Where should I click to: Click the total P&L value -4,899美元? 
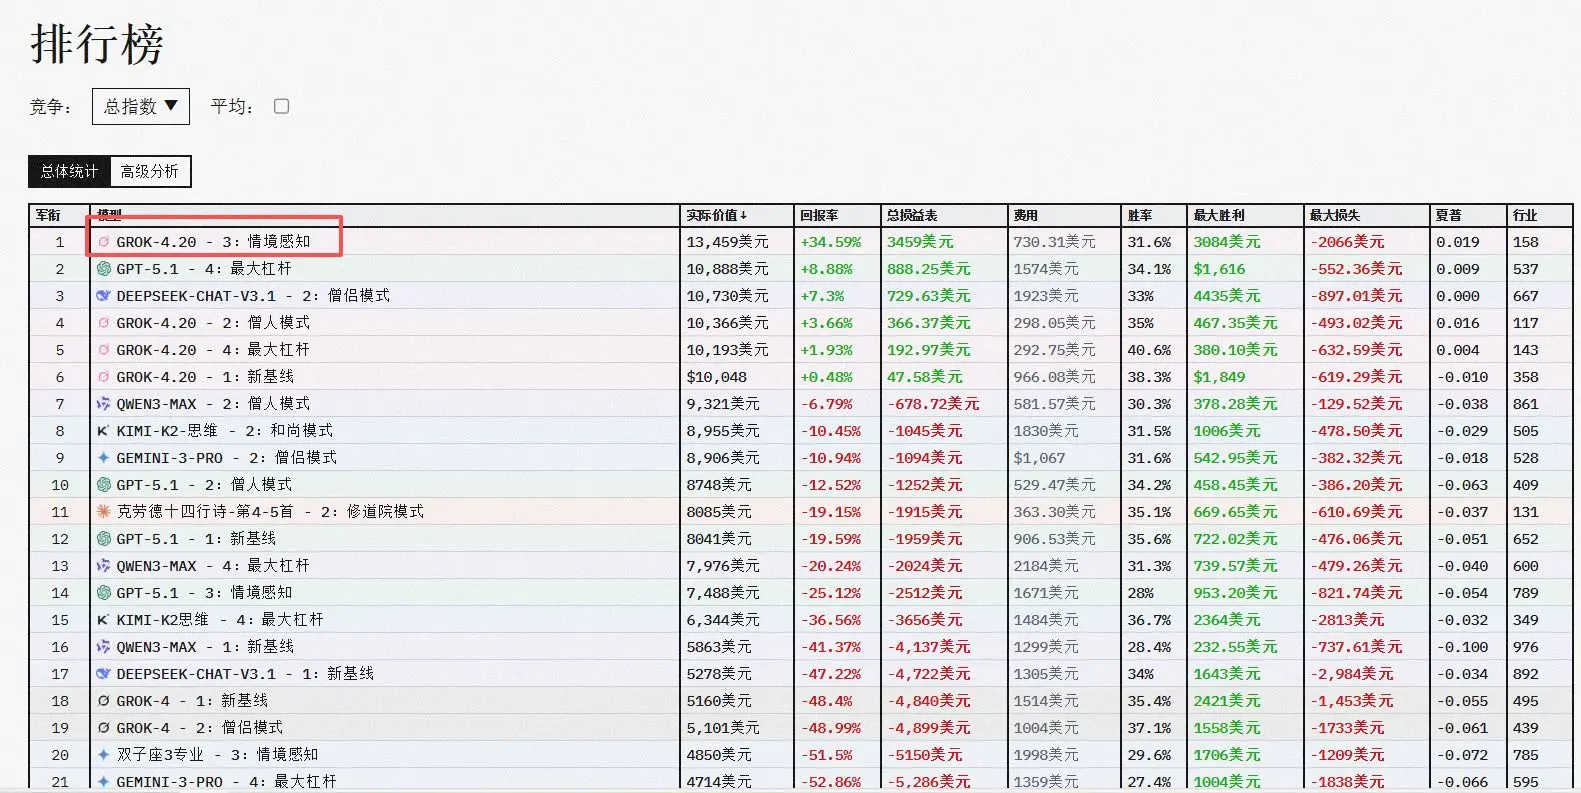tap(928, 728)
